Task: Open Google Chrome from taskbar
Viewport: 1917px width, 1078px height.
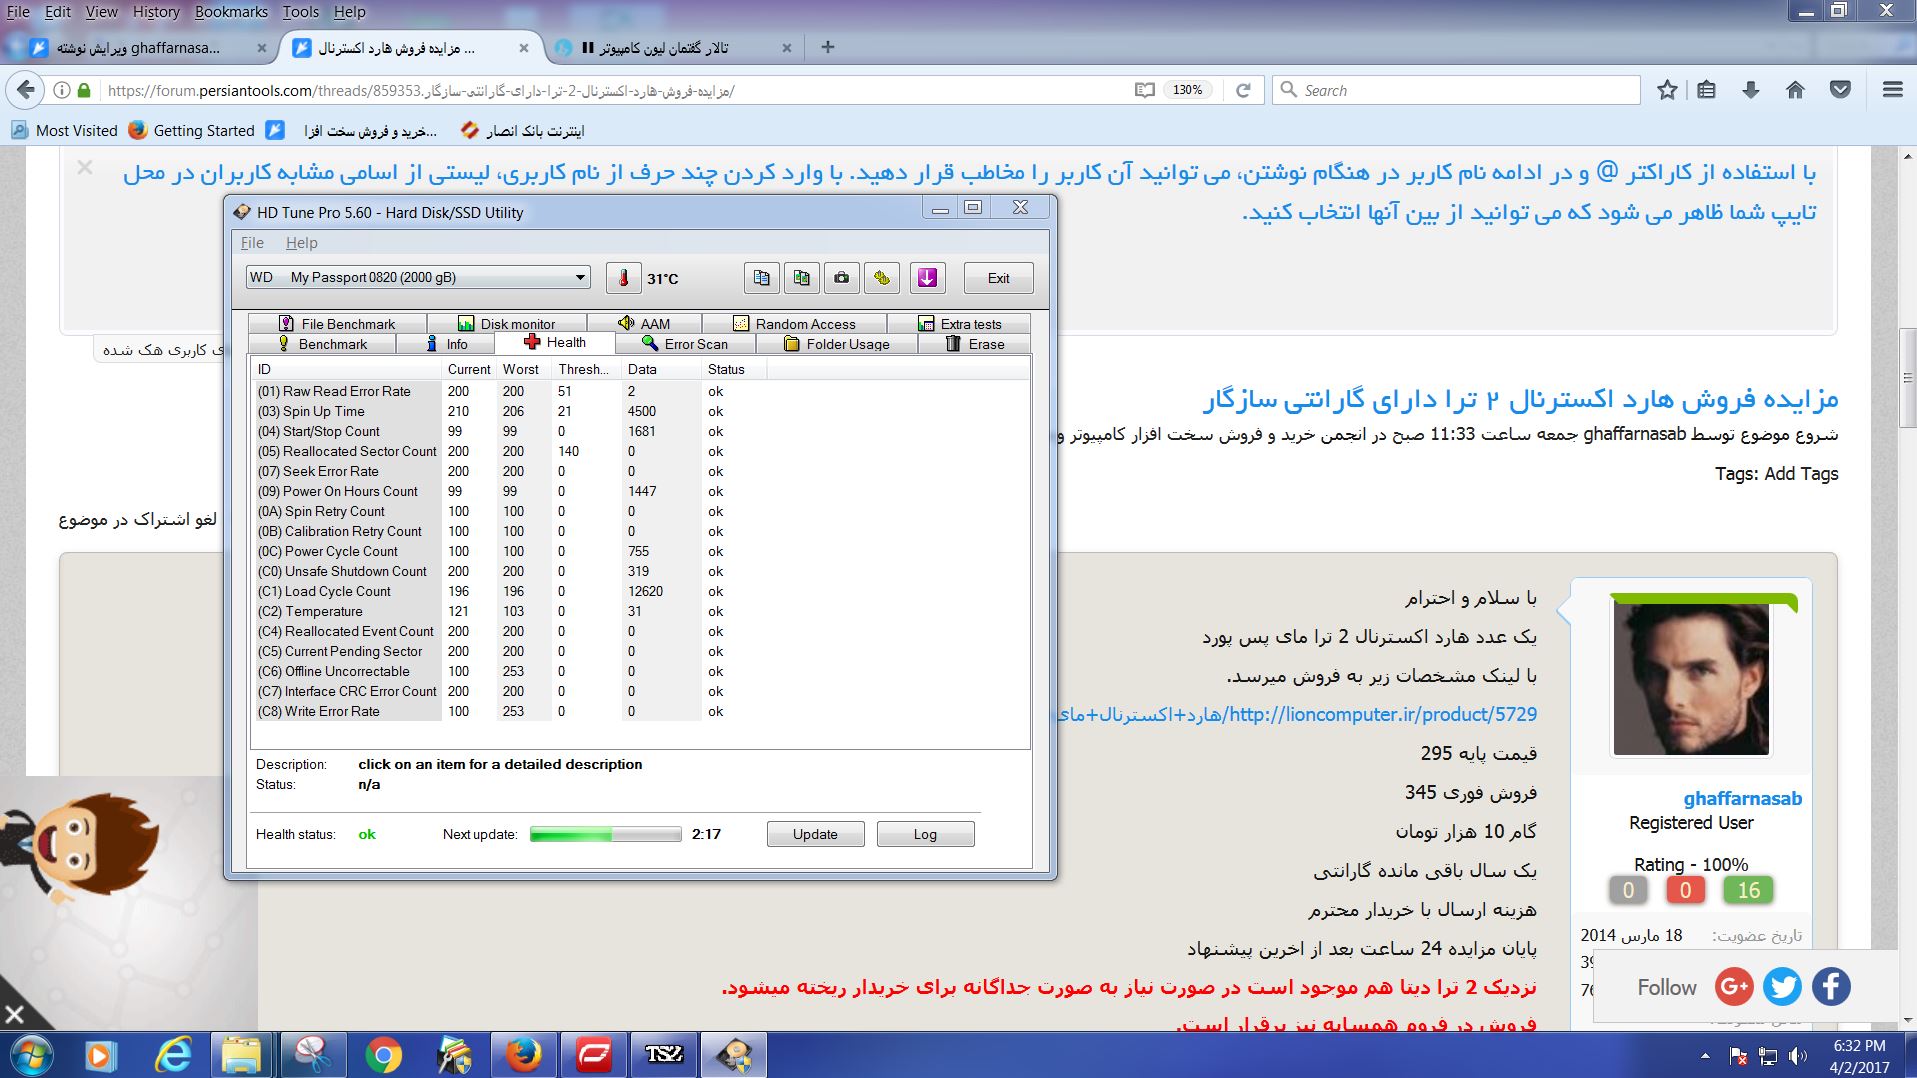Action: (383, 1055)
